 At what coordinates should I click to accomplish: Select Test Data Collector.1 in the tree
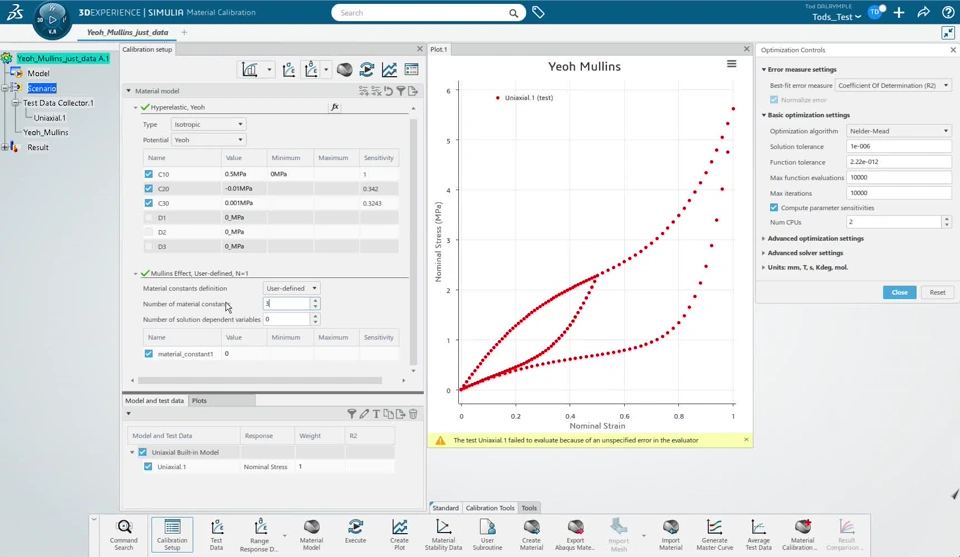click(x=58, y=103)
